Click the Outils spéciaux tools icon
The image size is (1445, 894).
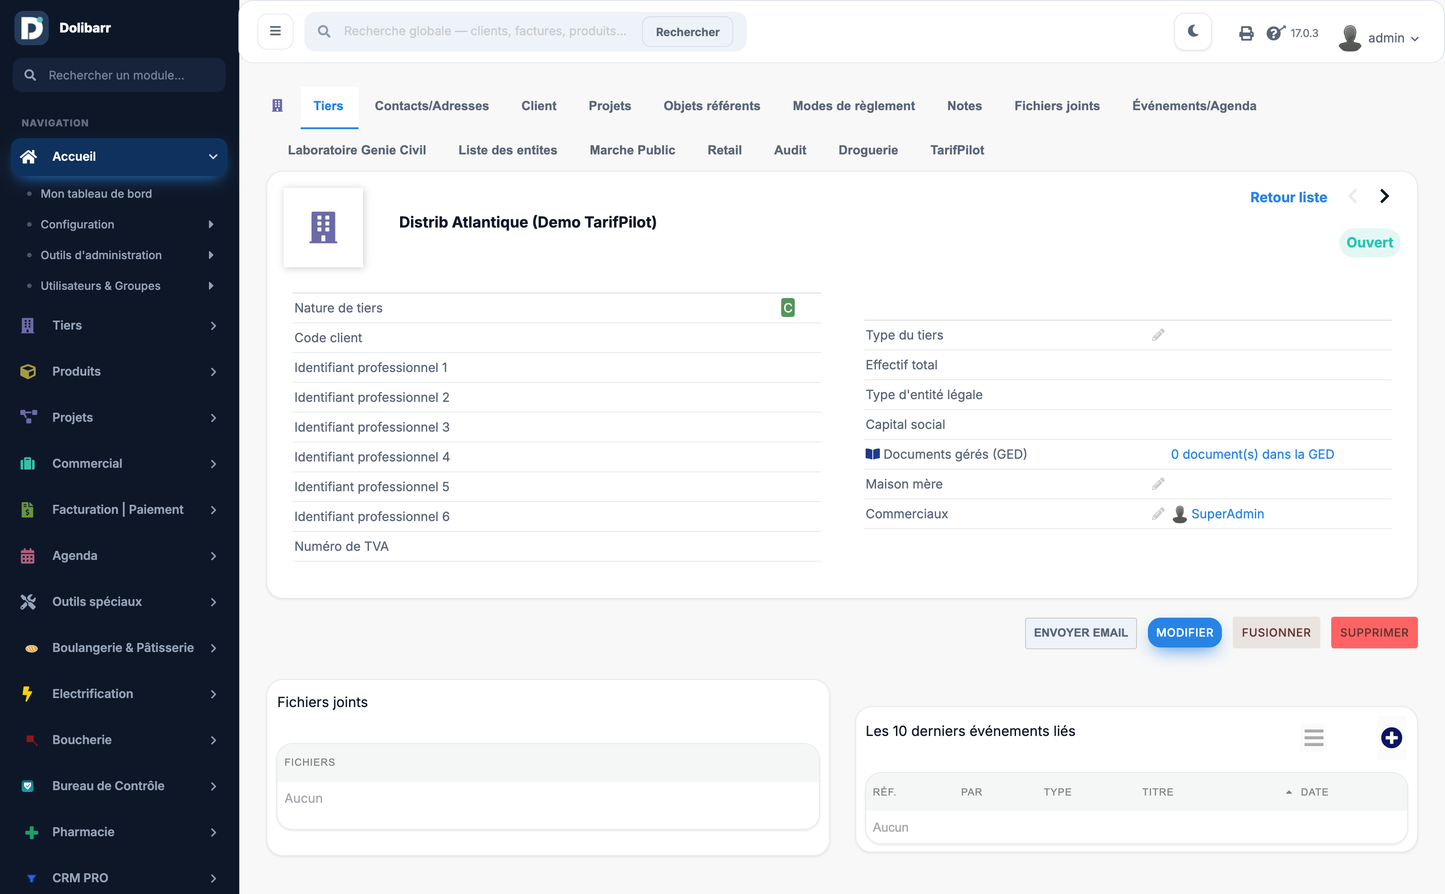pos(28,602)
